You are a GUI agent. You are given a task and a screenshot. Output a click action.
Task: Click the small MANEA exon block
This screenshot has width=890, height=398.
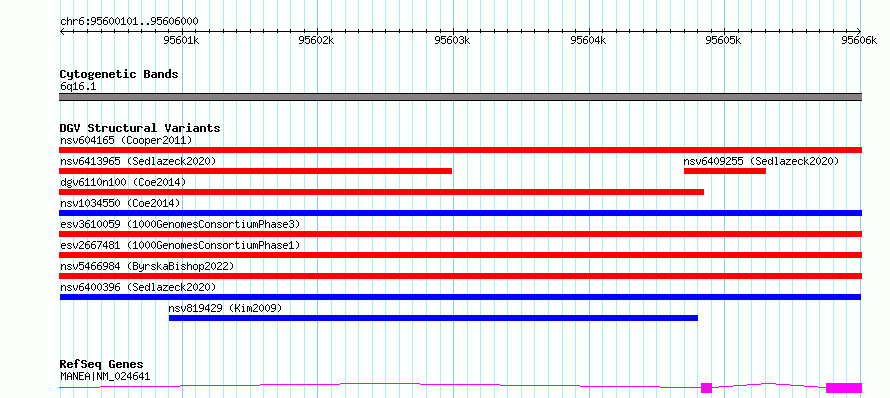707,388
